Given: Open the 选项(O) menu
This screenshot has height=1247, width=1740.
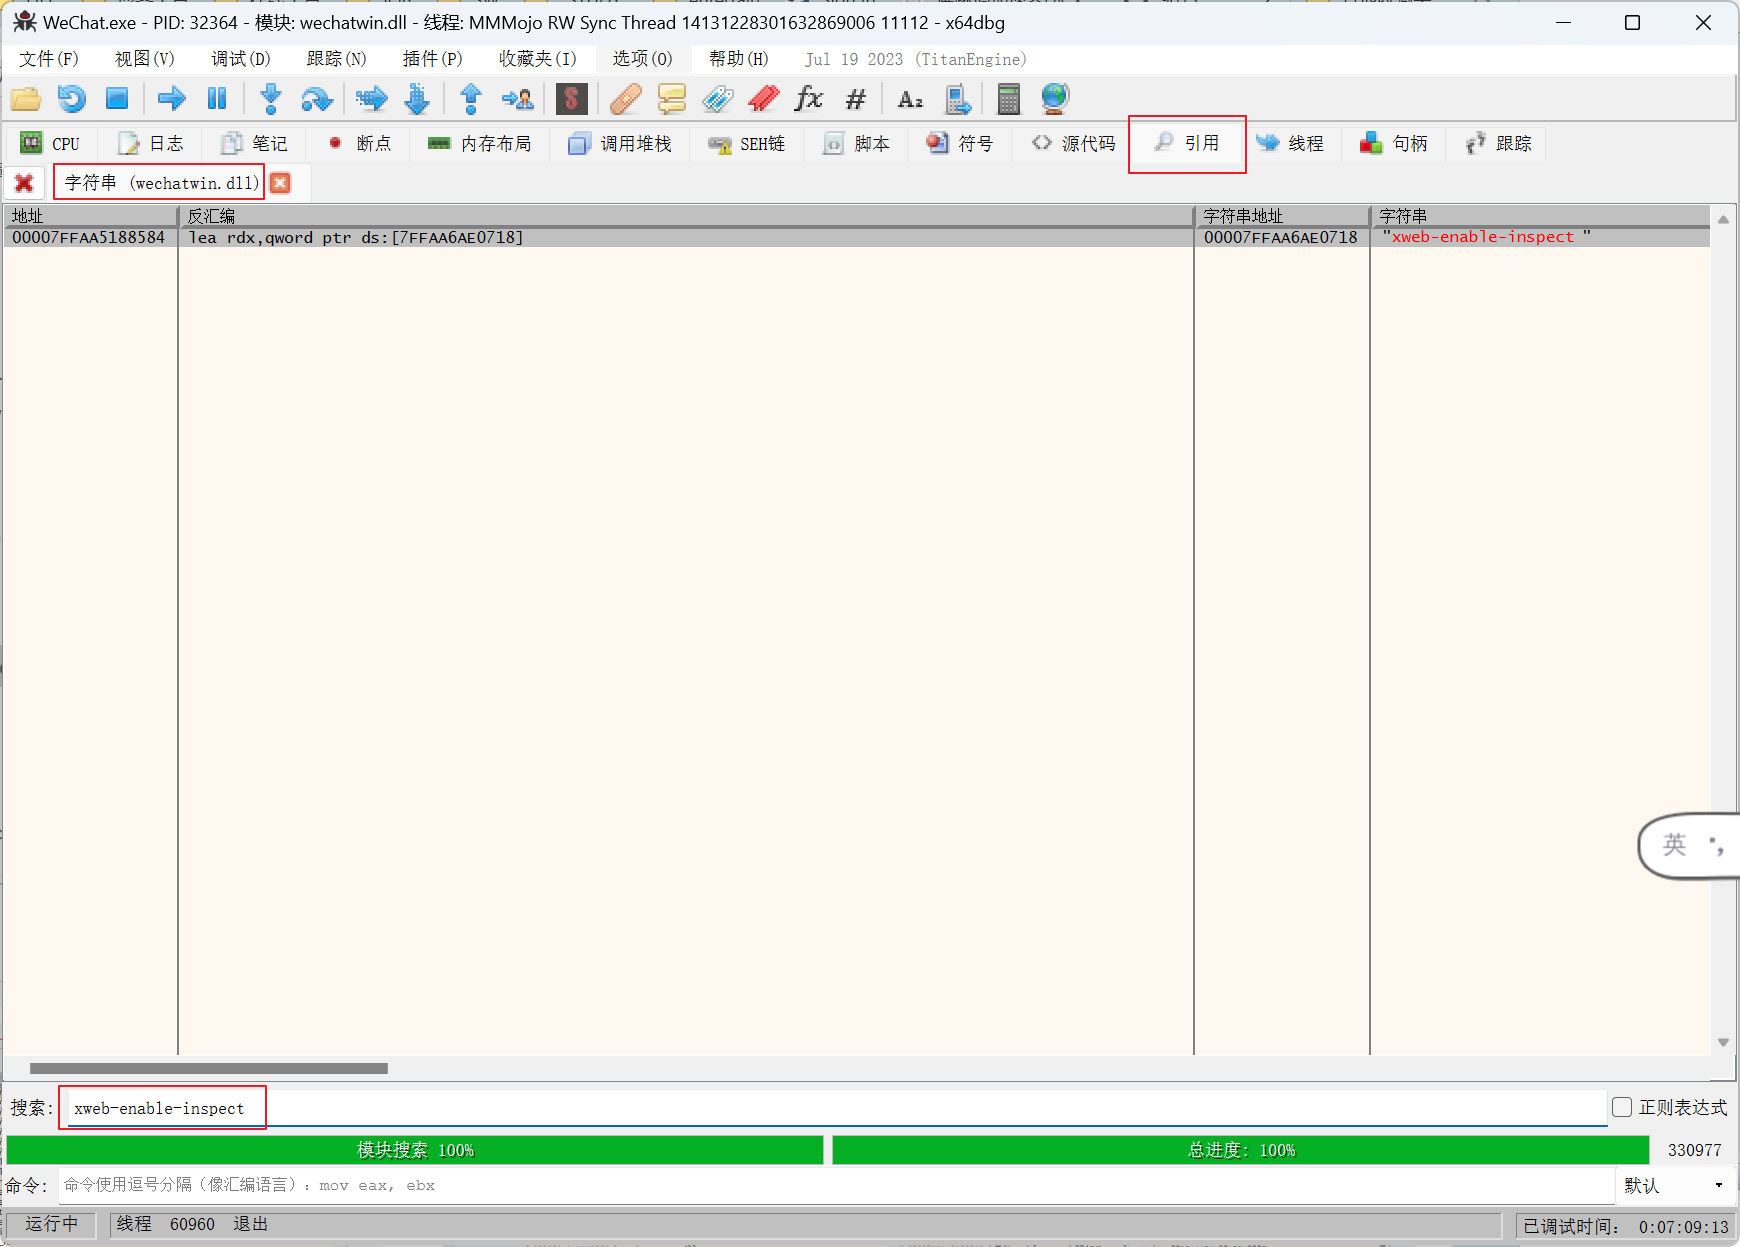Looking at the screenshot, I should pos(642,59).
